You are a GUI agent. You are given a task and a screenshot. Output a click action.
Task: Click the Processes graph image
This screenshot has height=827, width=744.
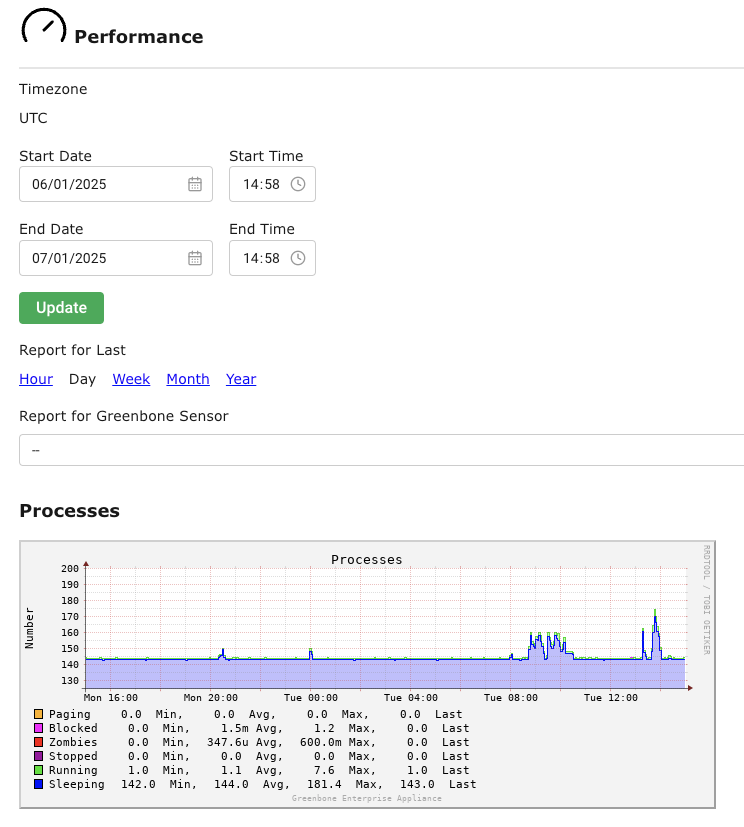tap(367, 630)
